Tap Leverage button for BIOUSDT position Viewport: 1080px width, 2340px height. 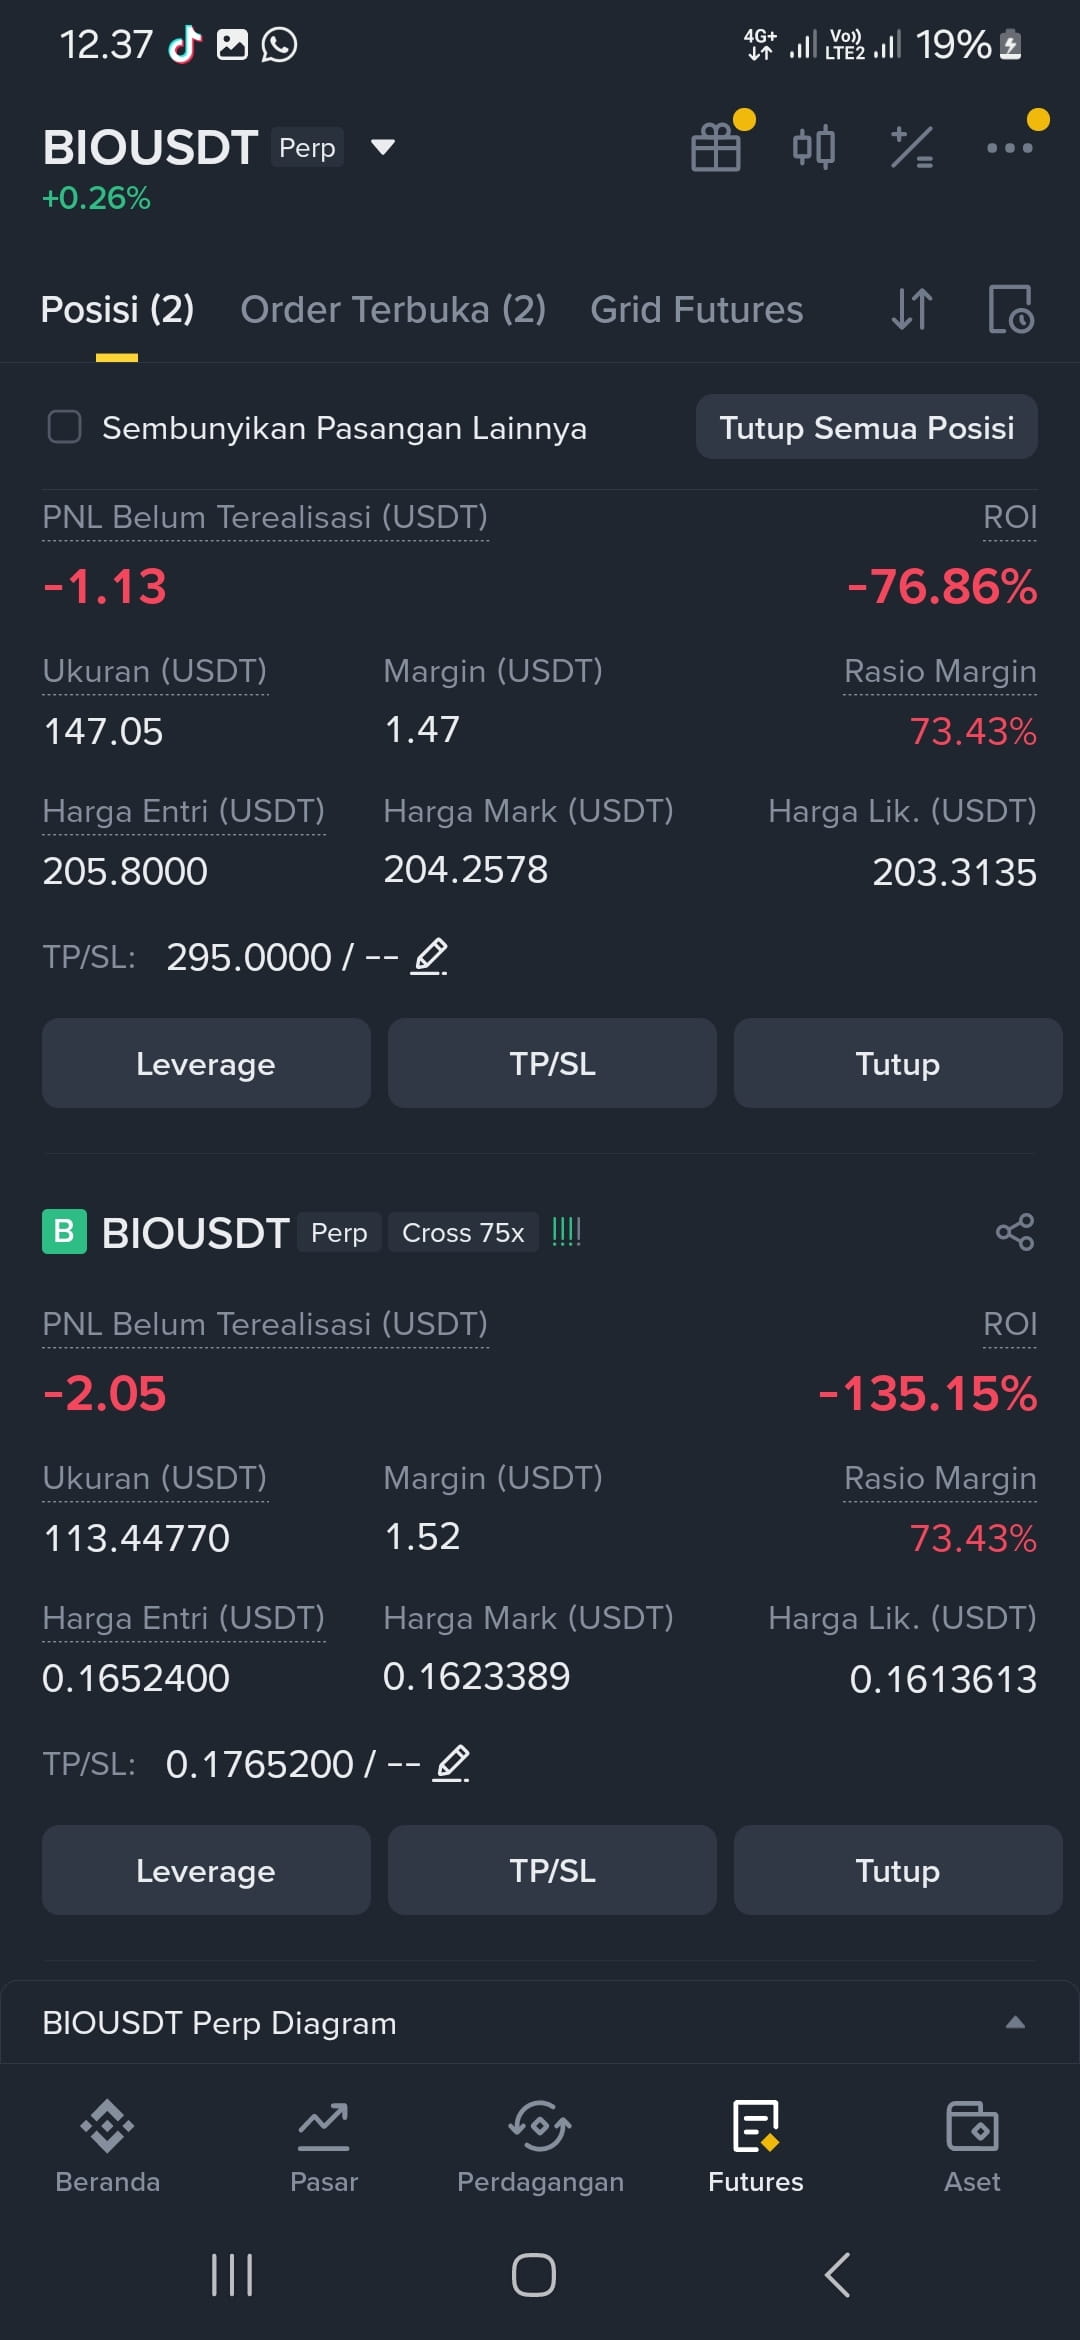tap(206, 1870)
